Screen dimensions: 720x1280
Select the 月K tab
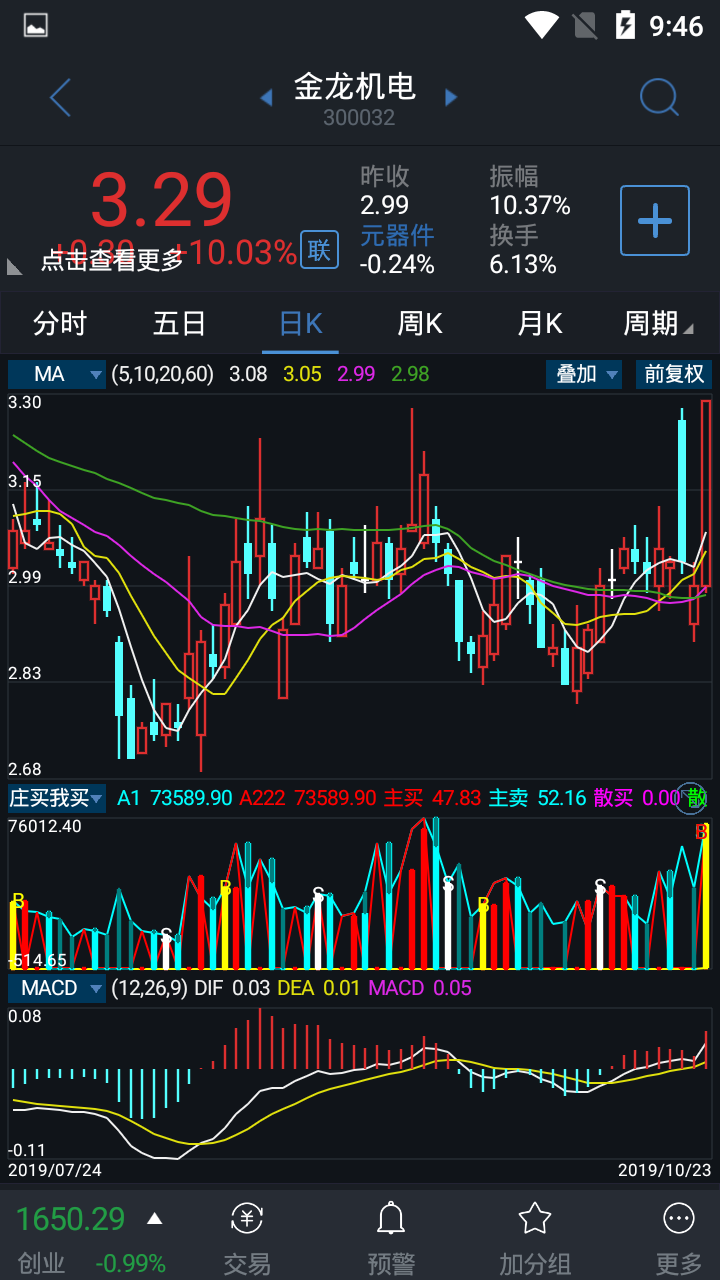coord(540,324)
